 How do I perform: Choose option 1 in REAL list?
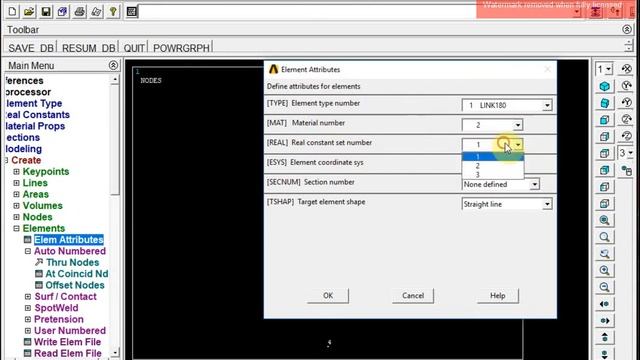[x=493, y=157]
